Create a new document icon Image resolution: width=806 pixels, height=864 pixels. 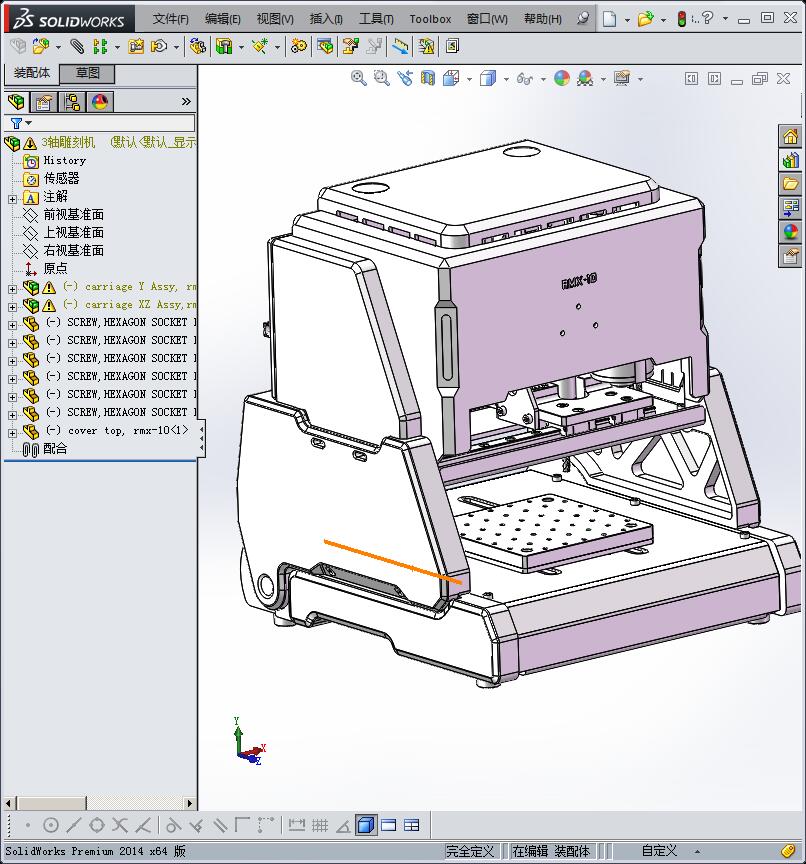pyautogui.click(x=609, y=19)
